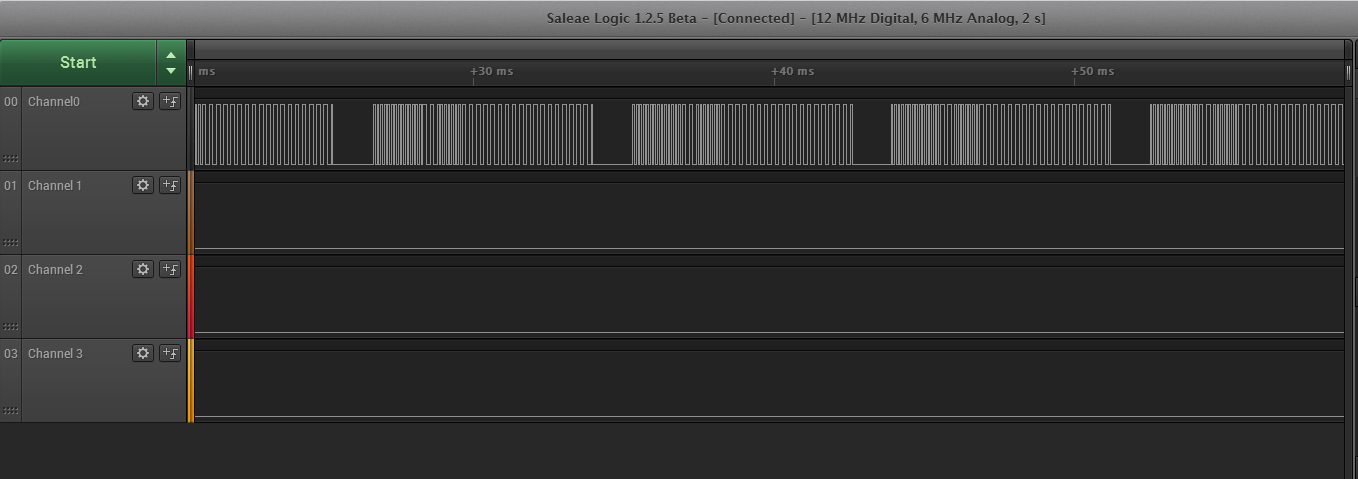Select the Channel 2 label
Screen dimensions: 1358x479
click(55, 269)
